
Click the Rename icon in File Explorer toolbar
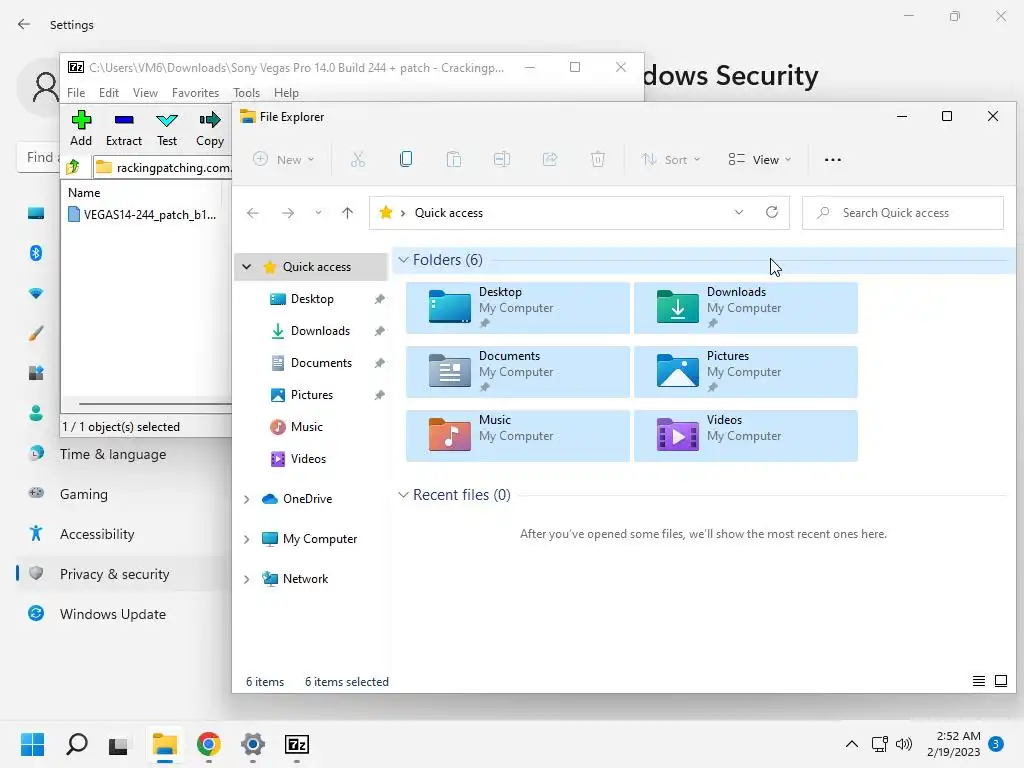[x=502, y=159]
